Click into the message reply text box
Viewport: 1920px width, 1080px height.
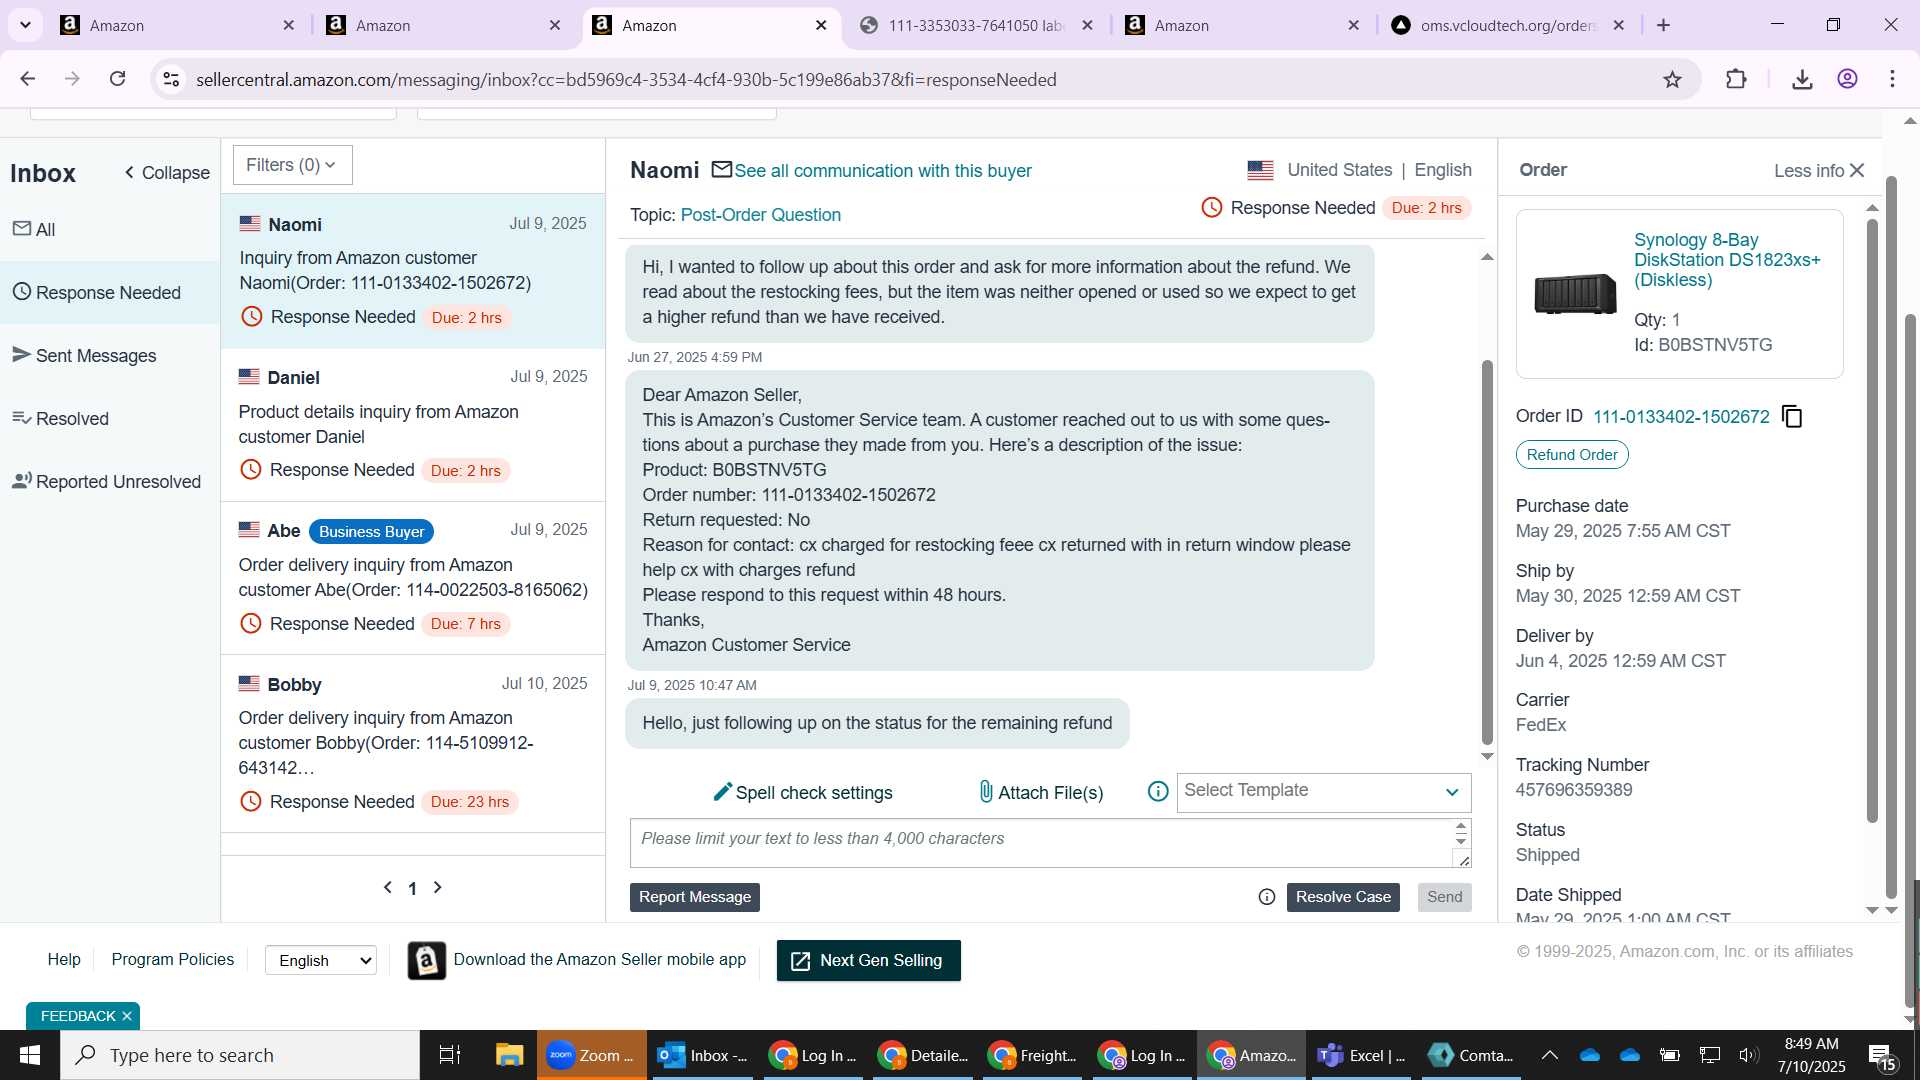1040,843
